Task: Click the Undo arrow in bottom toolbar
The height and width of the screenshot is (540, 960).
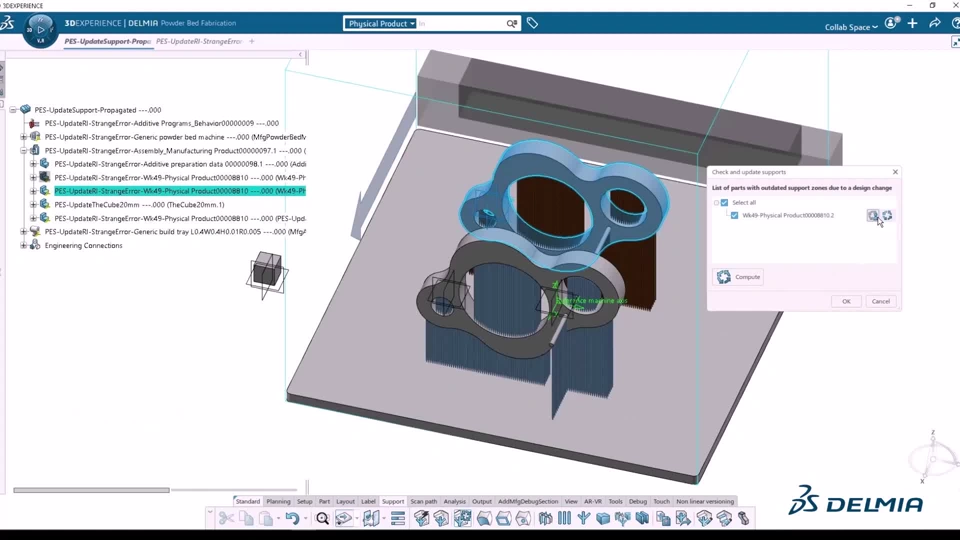Action: (x=292, y=519)
